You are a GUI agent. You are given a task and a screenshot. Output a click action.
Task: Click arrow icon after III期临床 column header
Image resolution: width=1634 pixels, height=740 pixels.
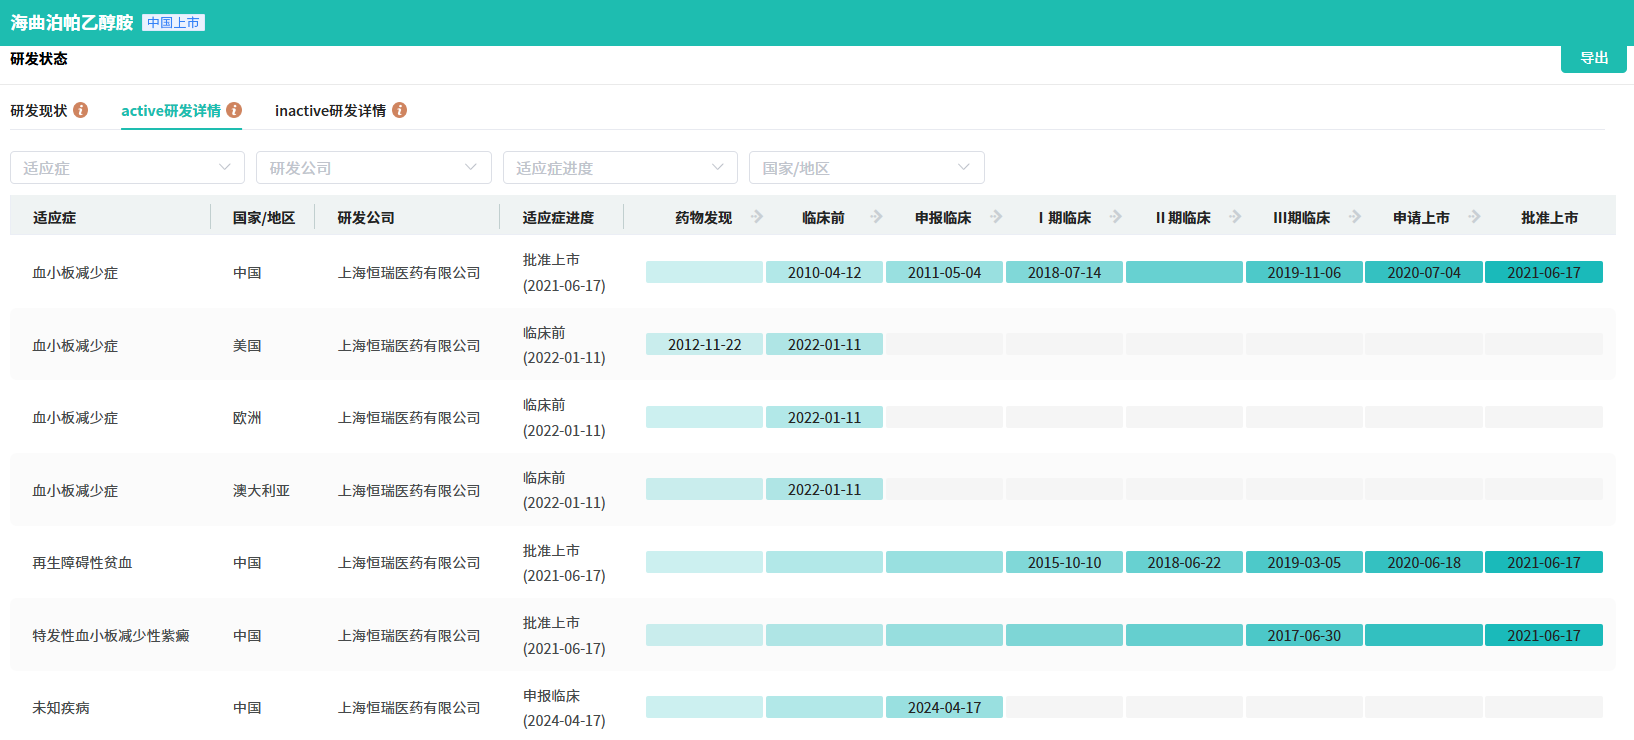pyautogui.click(x=1355, y=217)
